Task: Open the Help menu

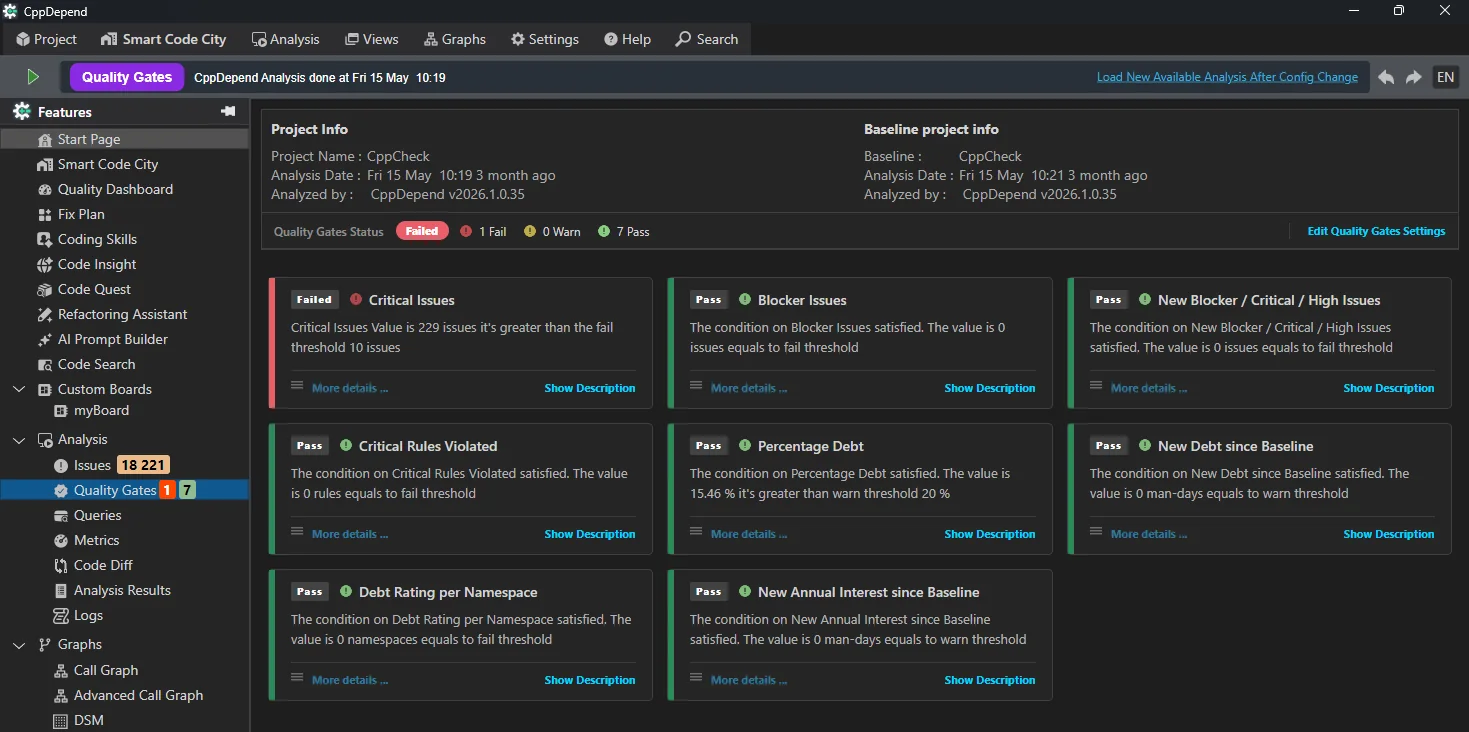Action: [627, 39]
